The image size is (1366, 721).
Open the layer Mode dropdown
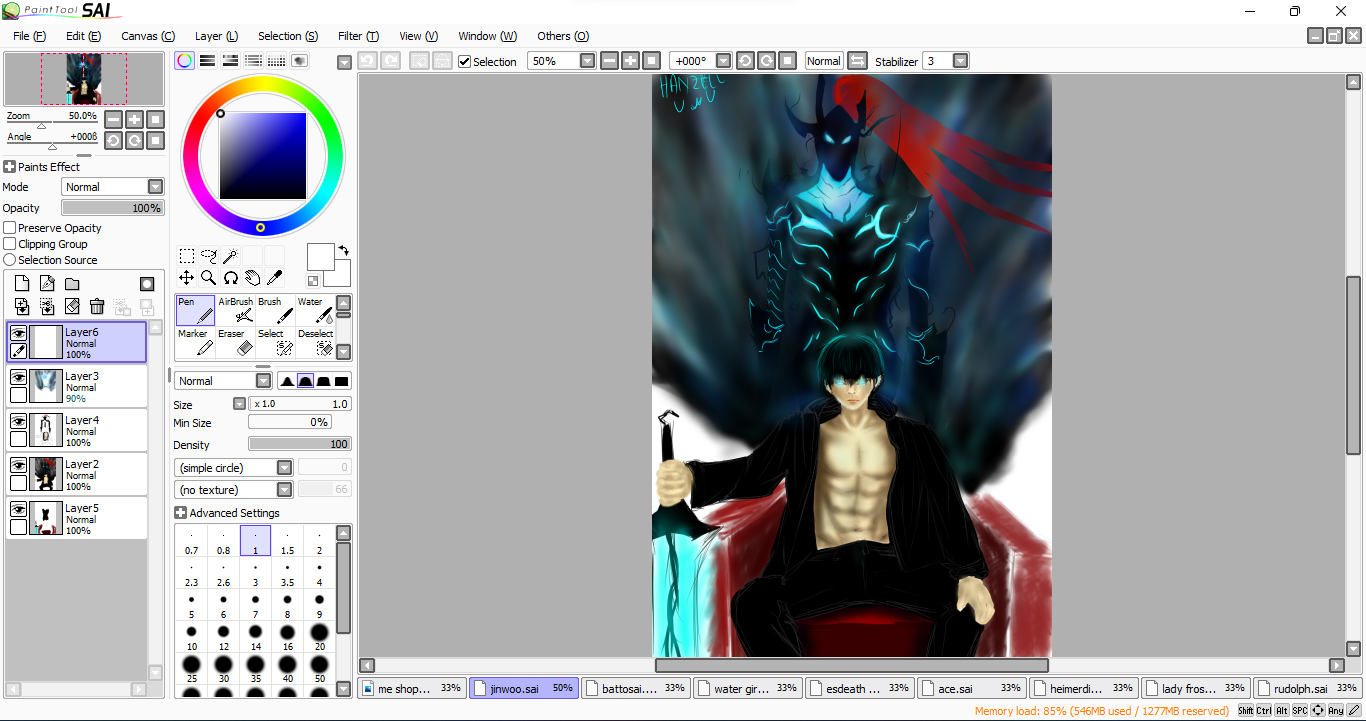(x=155, y=187)
